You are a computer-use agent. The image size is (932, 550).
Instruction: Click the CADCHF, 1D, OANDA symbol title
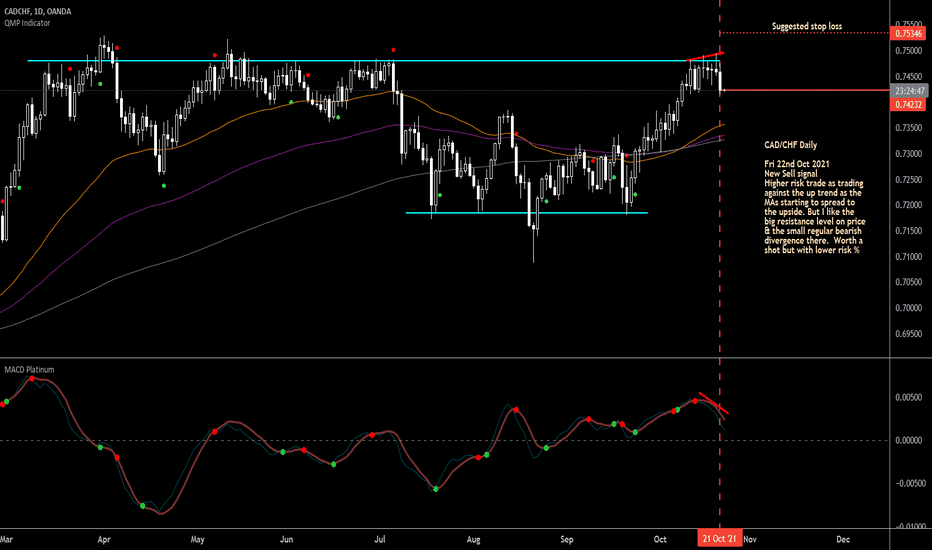pyautogui.click(x=37, y=11)
